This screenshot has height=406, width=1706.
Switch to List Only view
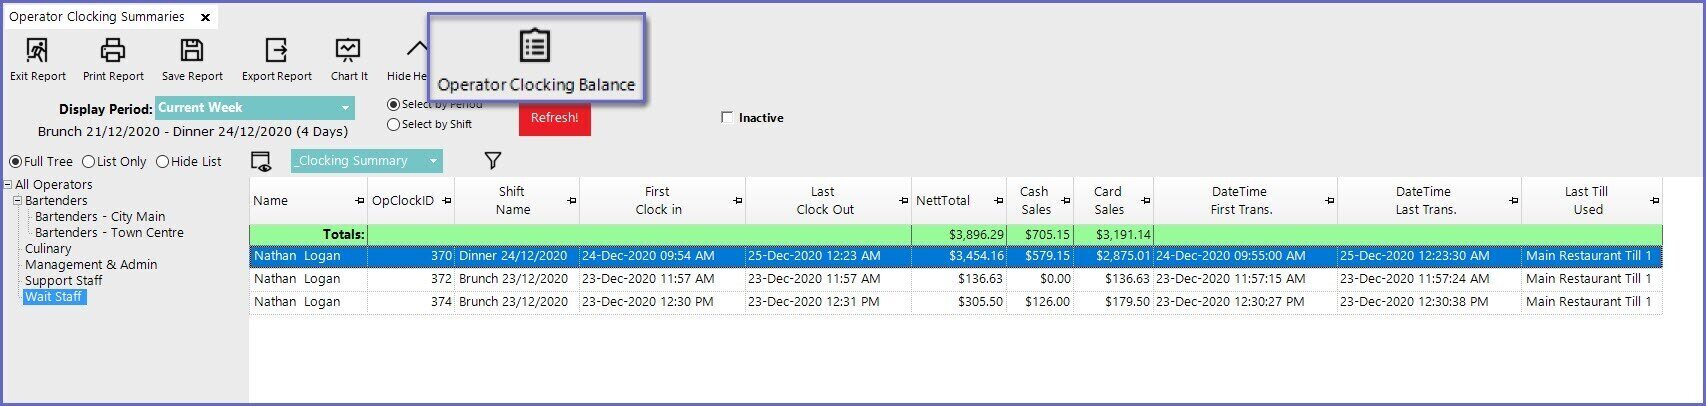tap(89, 162)
